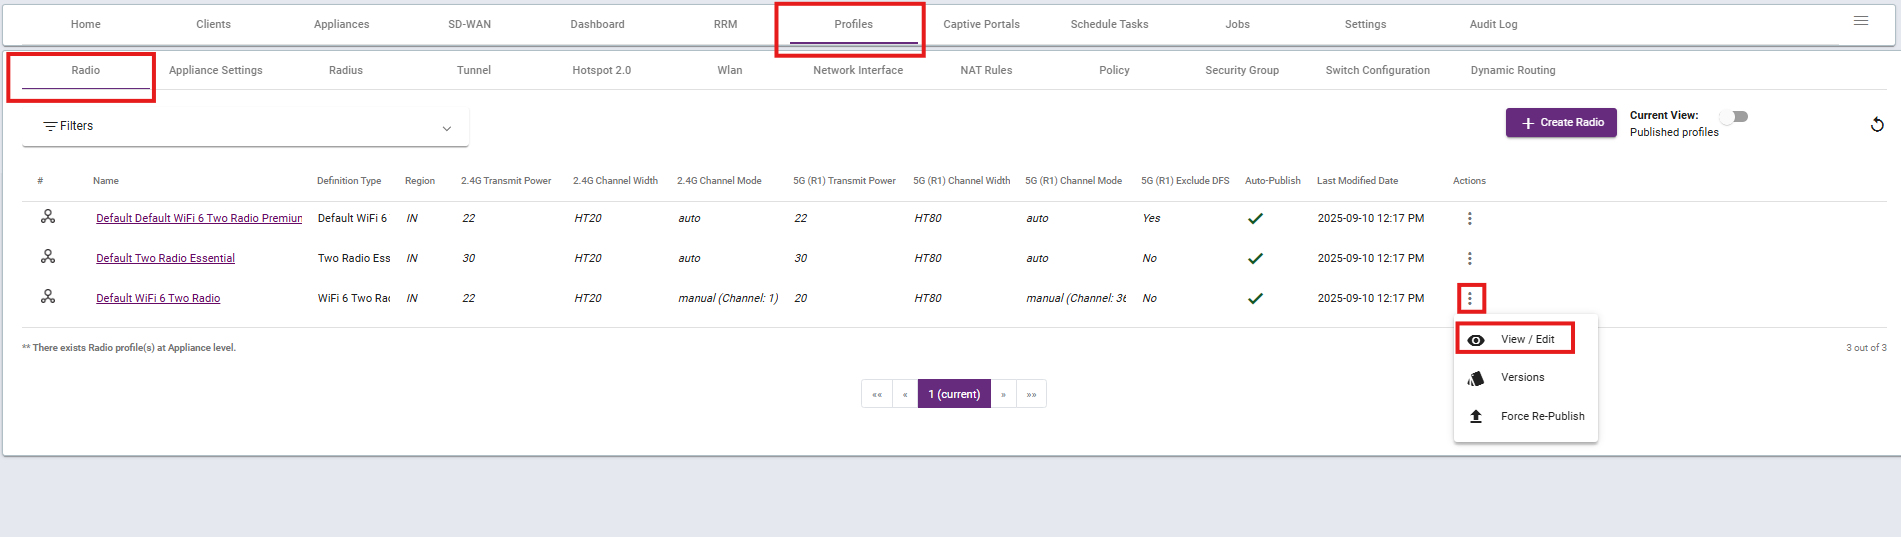Viewport: 1901px width, 537px height.
Task: Select Versions from the context menu
Action: pos(1522,378)
